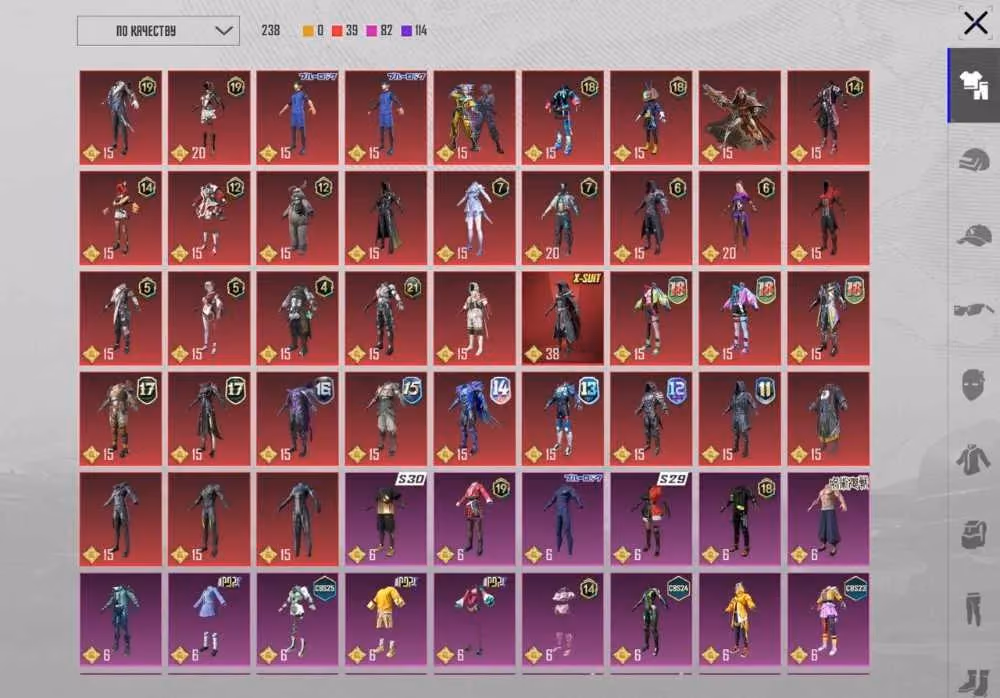1000x698 pixels.
Task: Open the face mask category
Action: 973,385
